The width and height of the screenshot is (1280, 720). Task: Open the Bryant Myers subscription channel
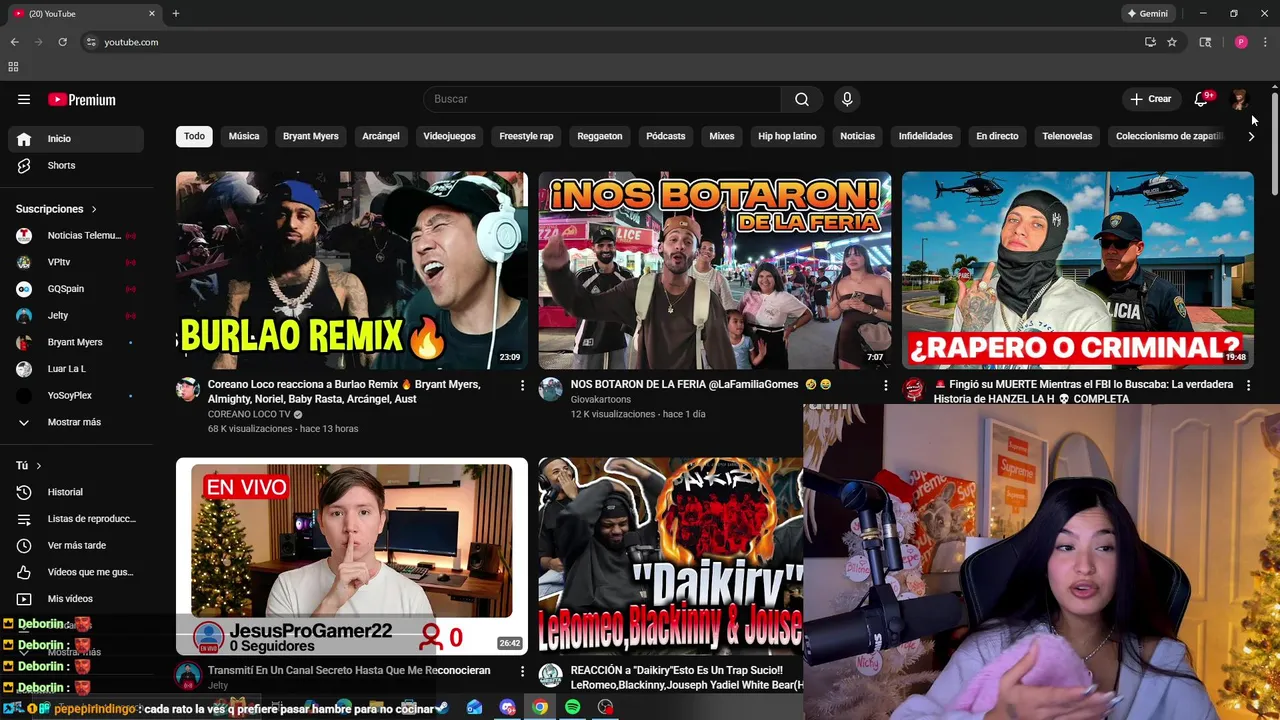pos(76,342)
